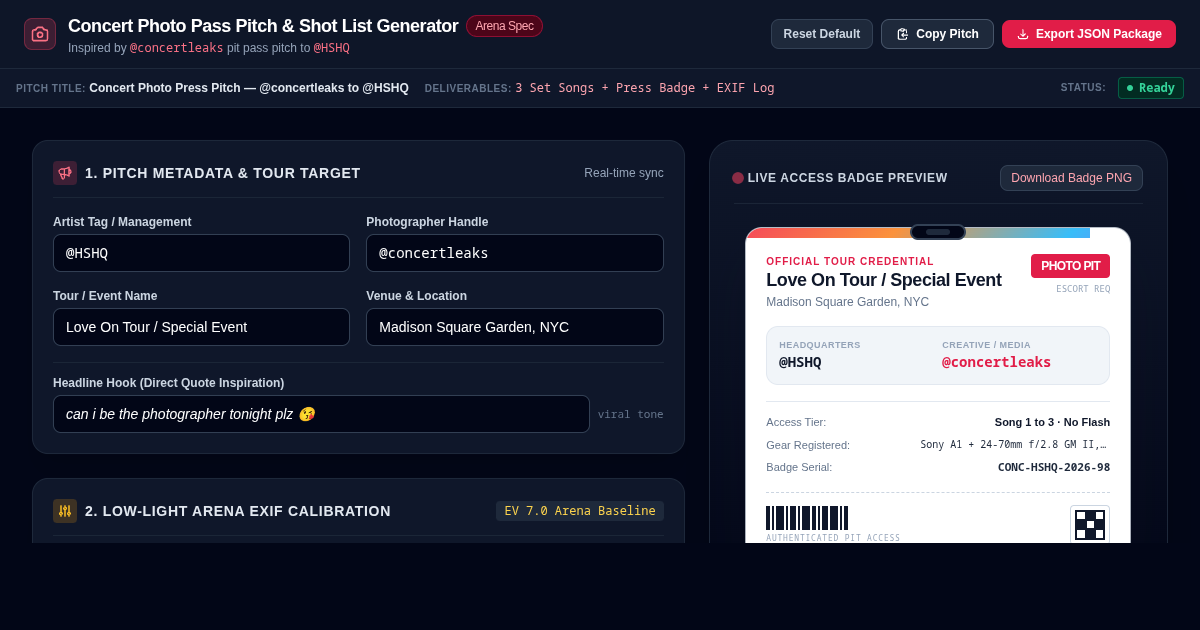Screen dimensions: 1200x630
Task: Click the Love On Tour badge title
Action: (884, 280)
